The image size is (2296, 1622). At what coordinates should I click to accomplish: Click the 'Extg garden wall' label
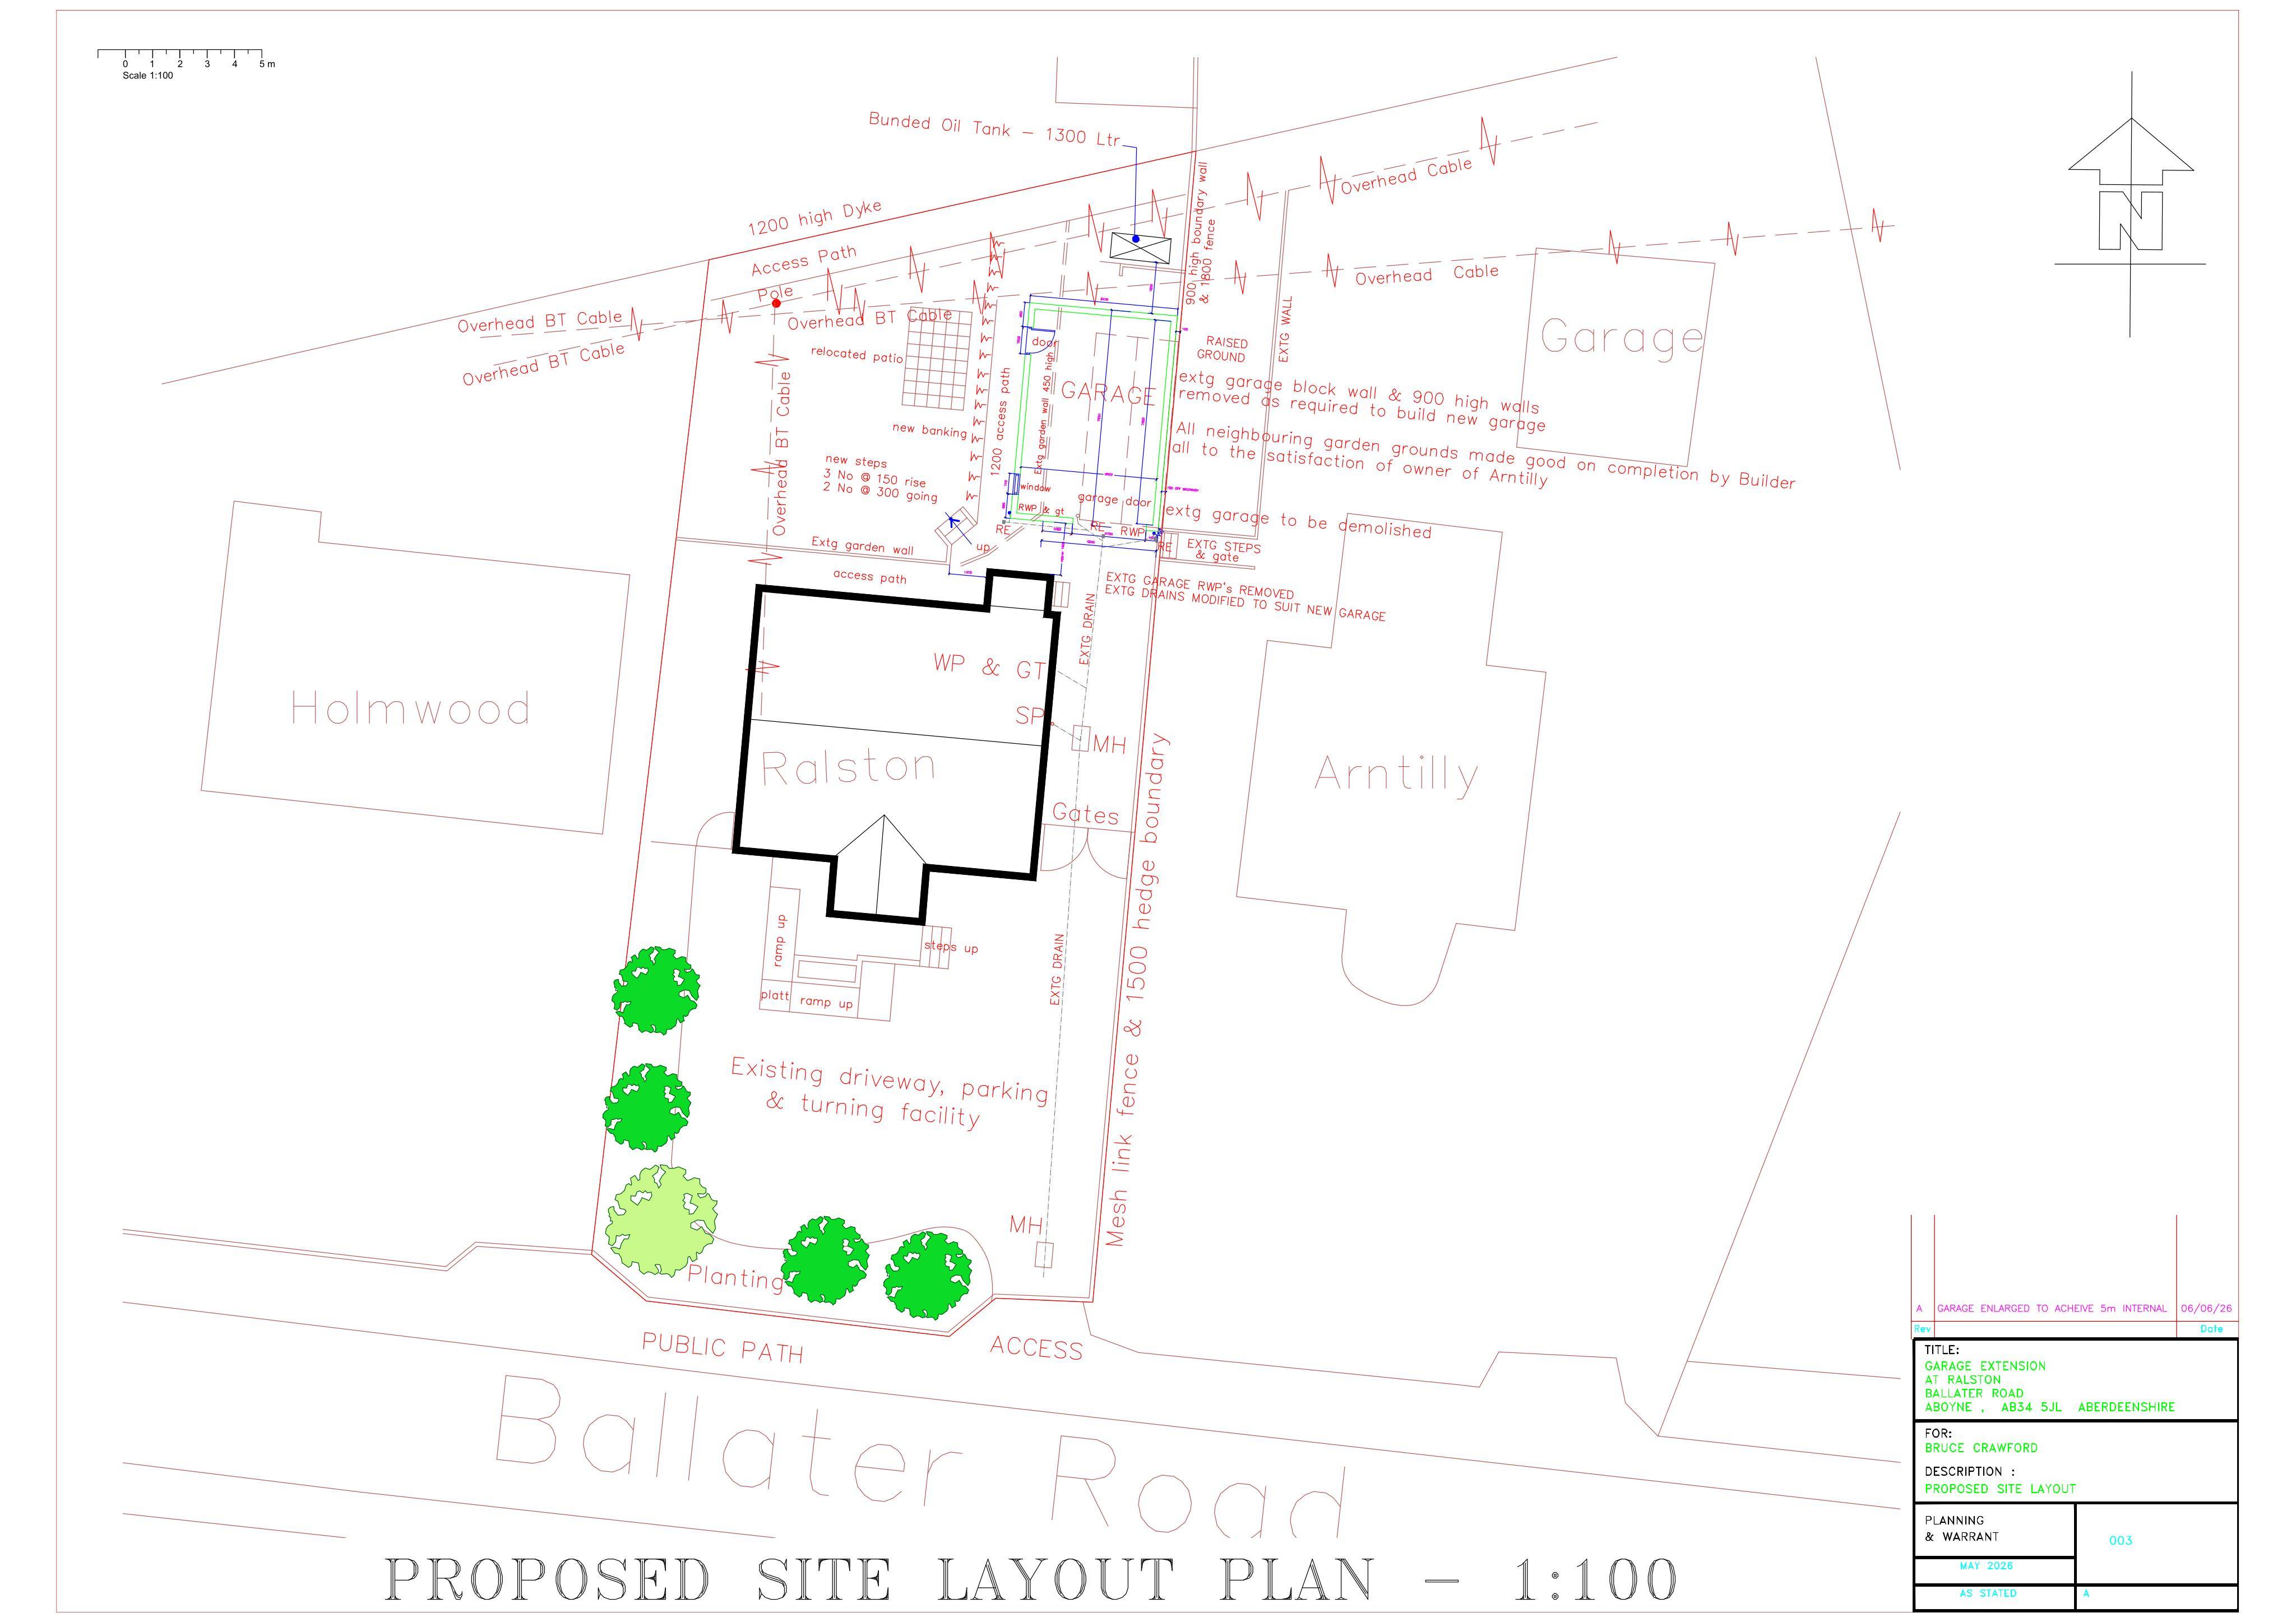(862, 546)
